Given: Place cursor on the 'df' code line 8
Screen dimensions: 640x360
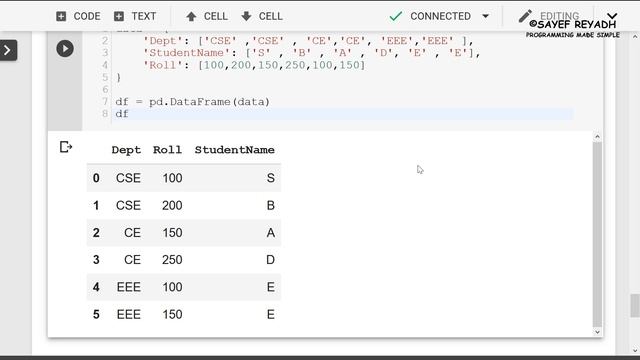Looking at the screenshot, I should tap(122, 114).
